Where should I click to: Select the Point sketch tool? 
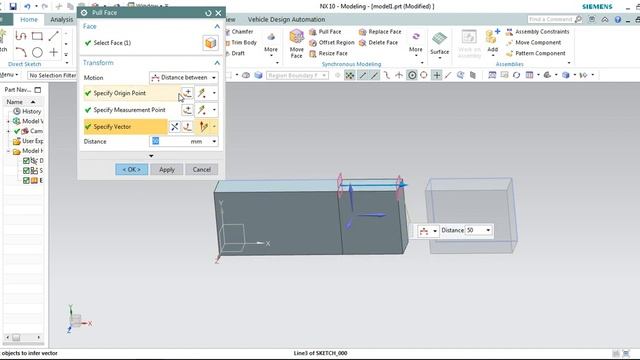pos(53,52)
